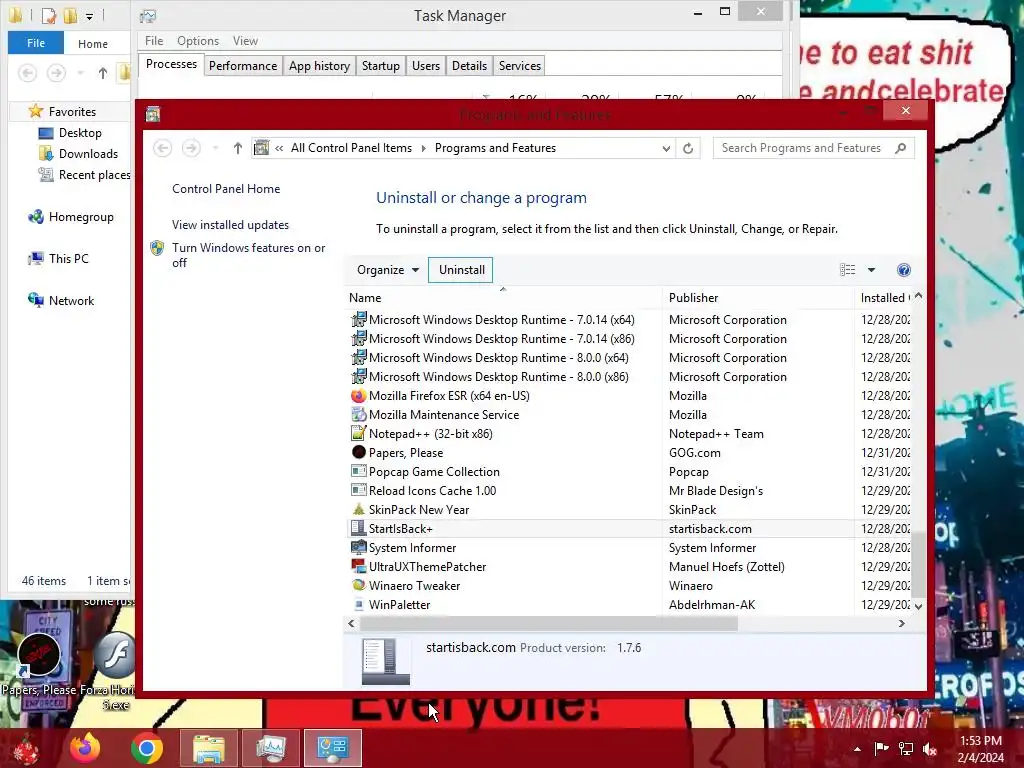
Task: Click the taskbar clock showing 1:53 PM
Action: [981, 748]
